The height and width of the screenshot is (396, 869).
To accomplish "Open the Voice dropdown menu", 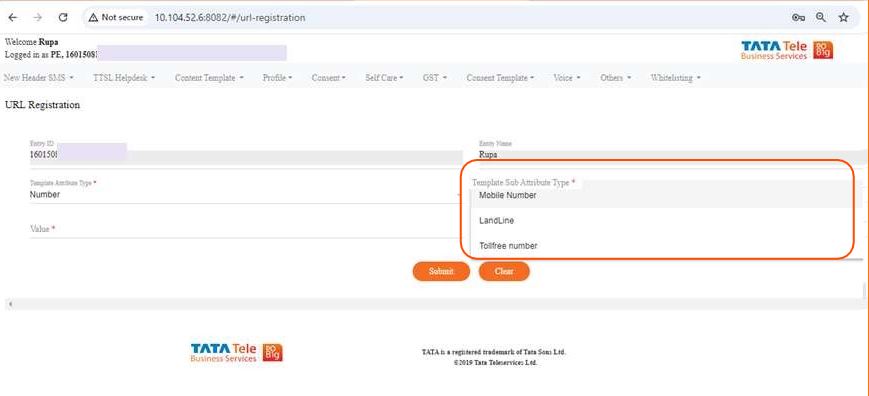I will pos(566,78).
